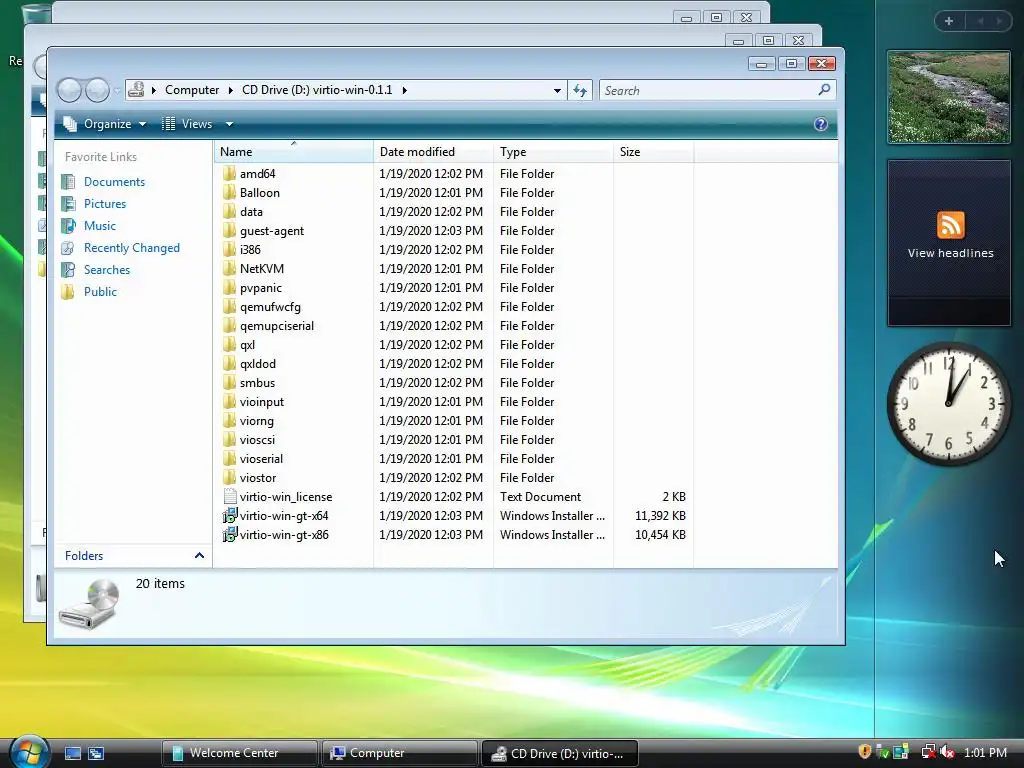Expand the address bar history dropdown
Image resolution: width=1024 pixels, height=768 pixels.
pyautogui.click(x=557, y=90)
